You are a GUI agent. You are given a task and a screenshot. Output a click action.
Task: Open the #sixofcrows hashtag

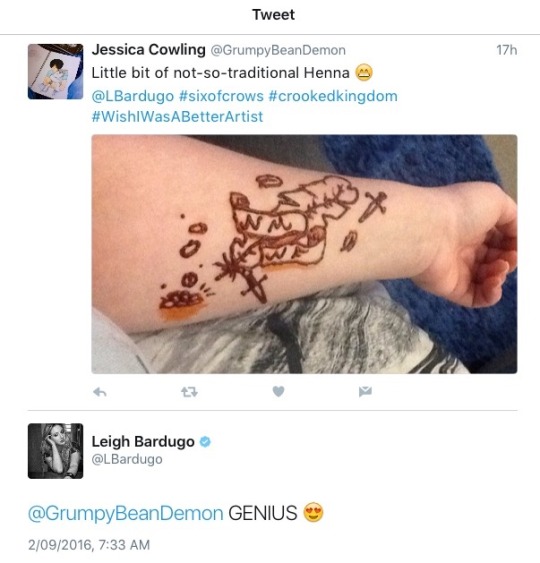tap(221, 96)
